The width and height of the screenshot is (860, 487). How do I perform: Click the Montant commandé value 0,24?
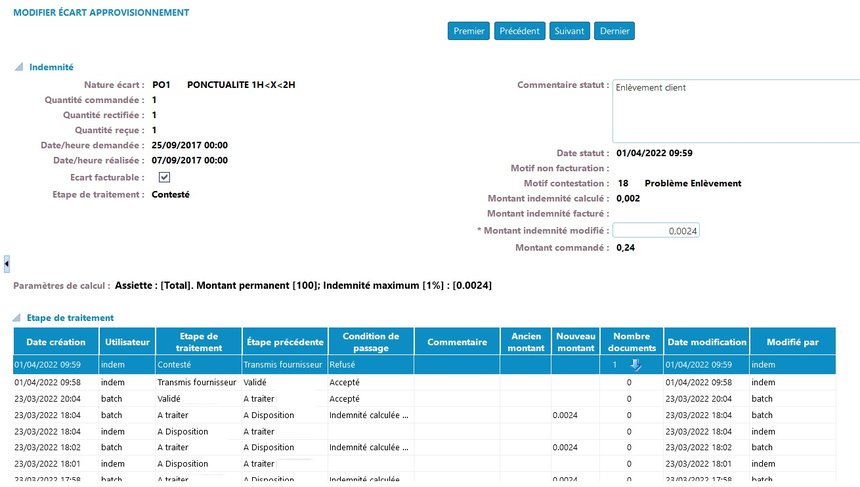tap(625, 247)
